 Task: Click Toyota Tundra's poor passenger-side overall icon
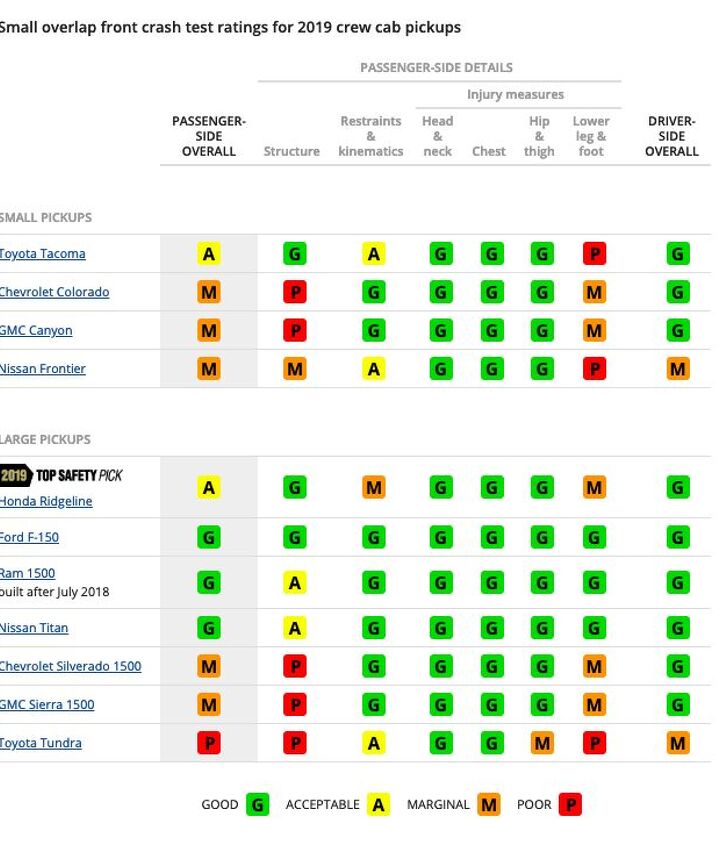point(209,743)
